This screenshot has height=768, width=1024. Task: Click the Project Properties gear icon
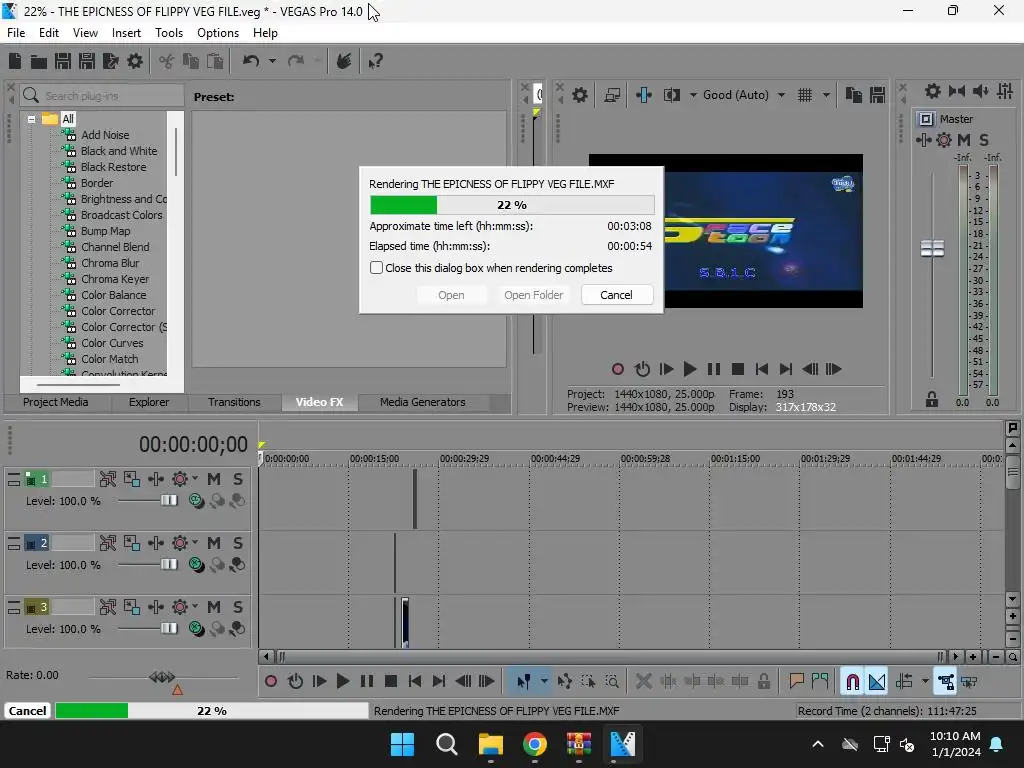tap(135, 61)
